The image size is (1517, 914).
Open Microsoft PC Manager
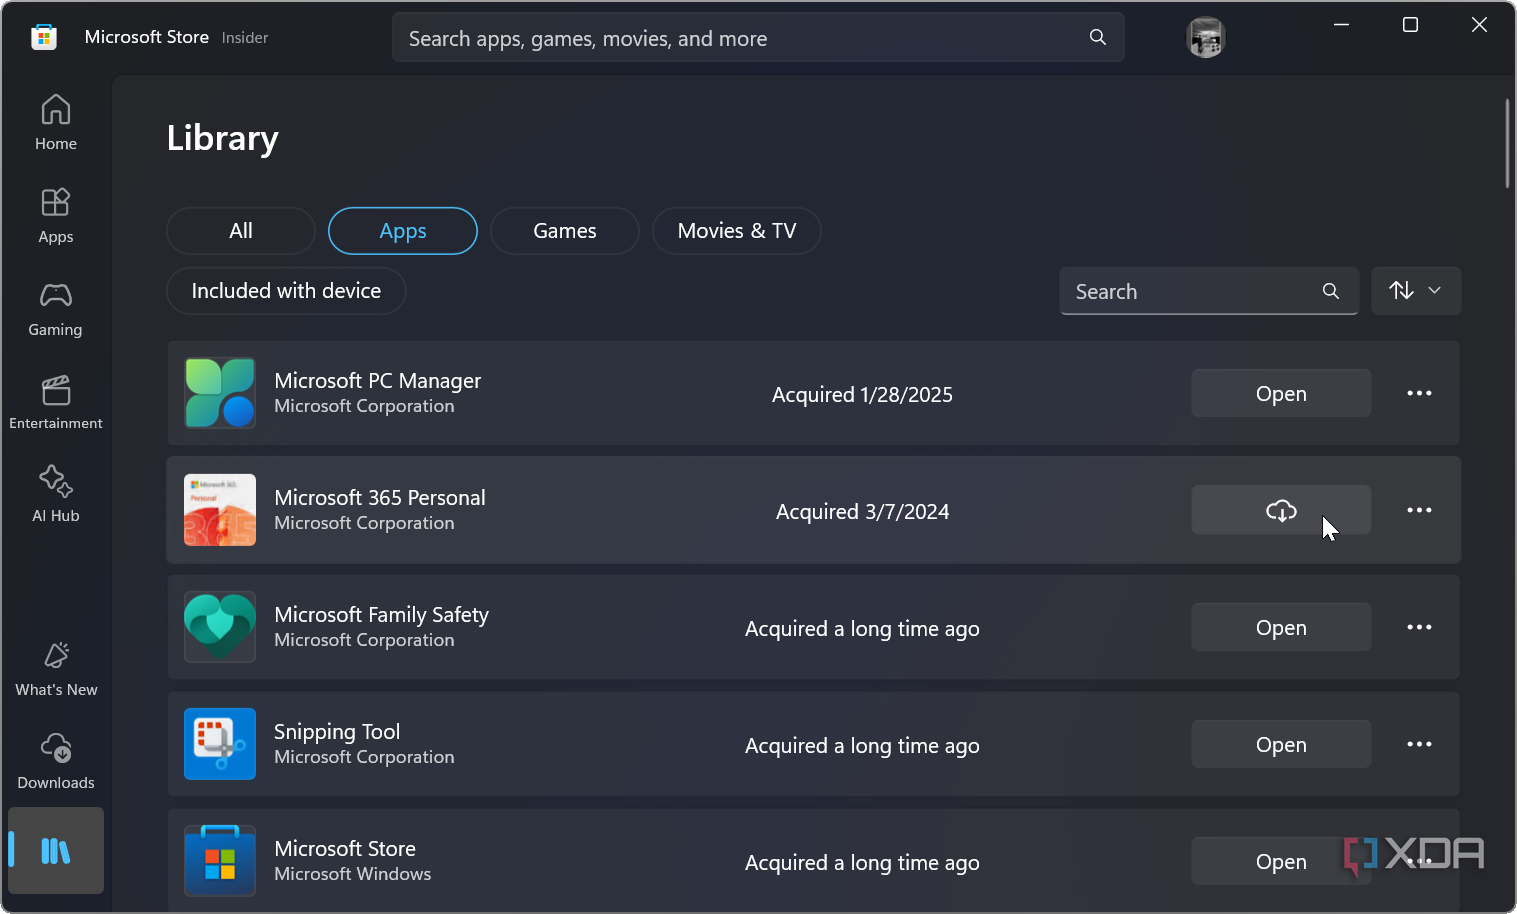tap(1281, 393)
